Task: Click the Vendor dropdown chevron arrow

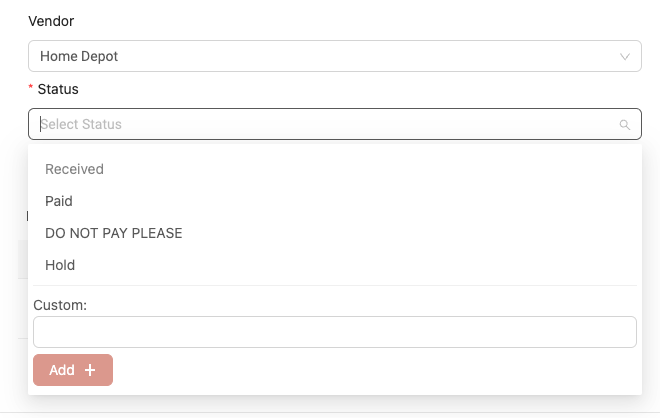Action: click(x=625, y=56)
